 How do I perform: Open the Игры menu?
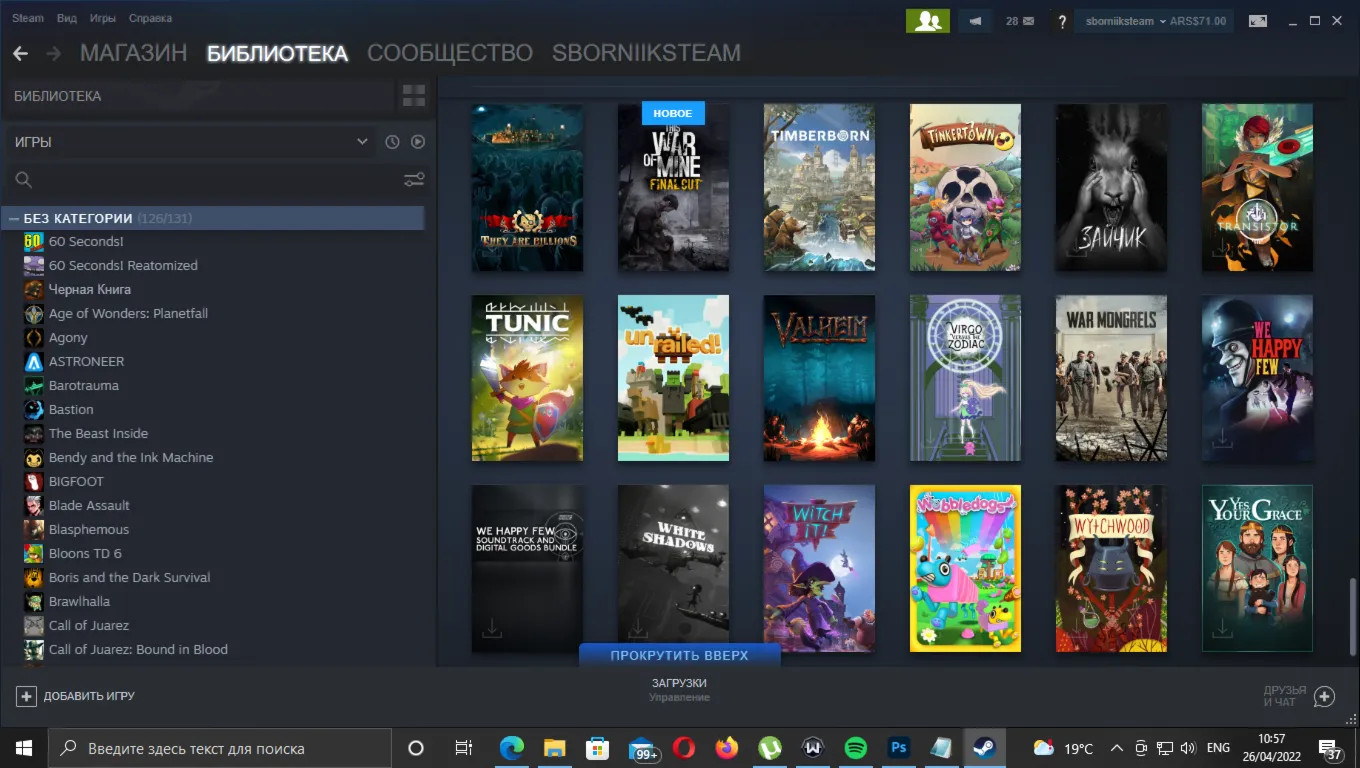102,18
